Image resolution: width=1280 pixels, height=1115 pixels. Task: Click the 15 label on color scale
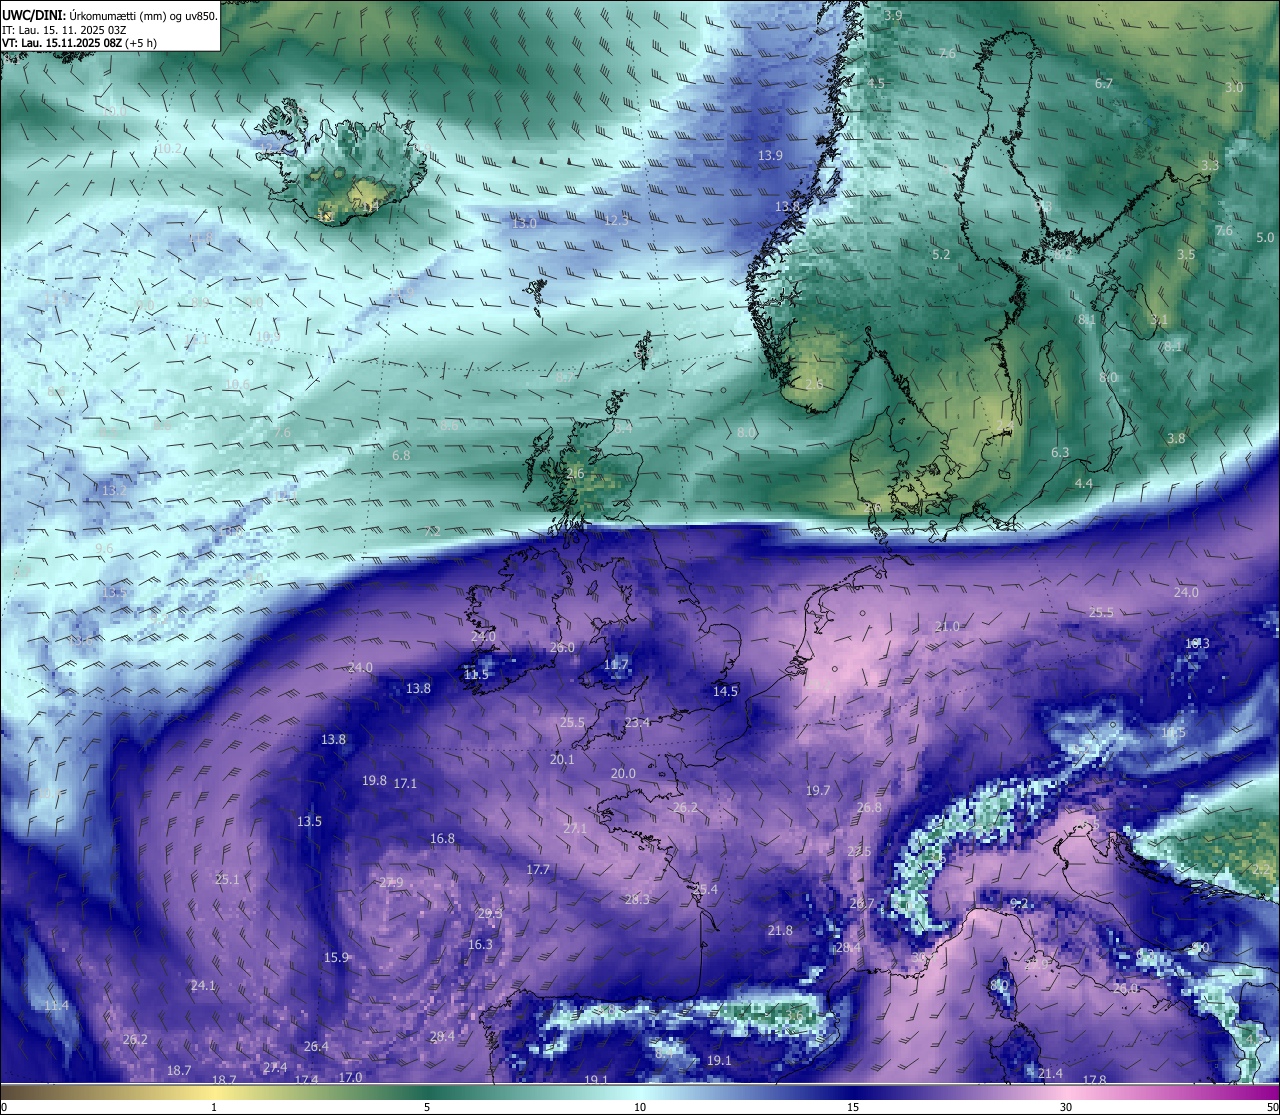click(x=853, y=1107)
